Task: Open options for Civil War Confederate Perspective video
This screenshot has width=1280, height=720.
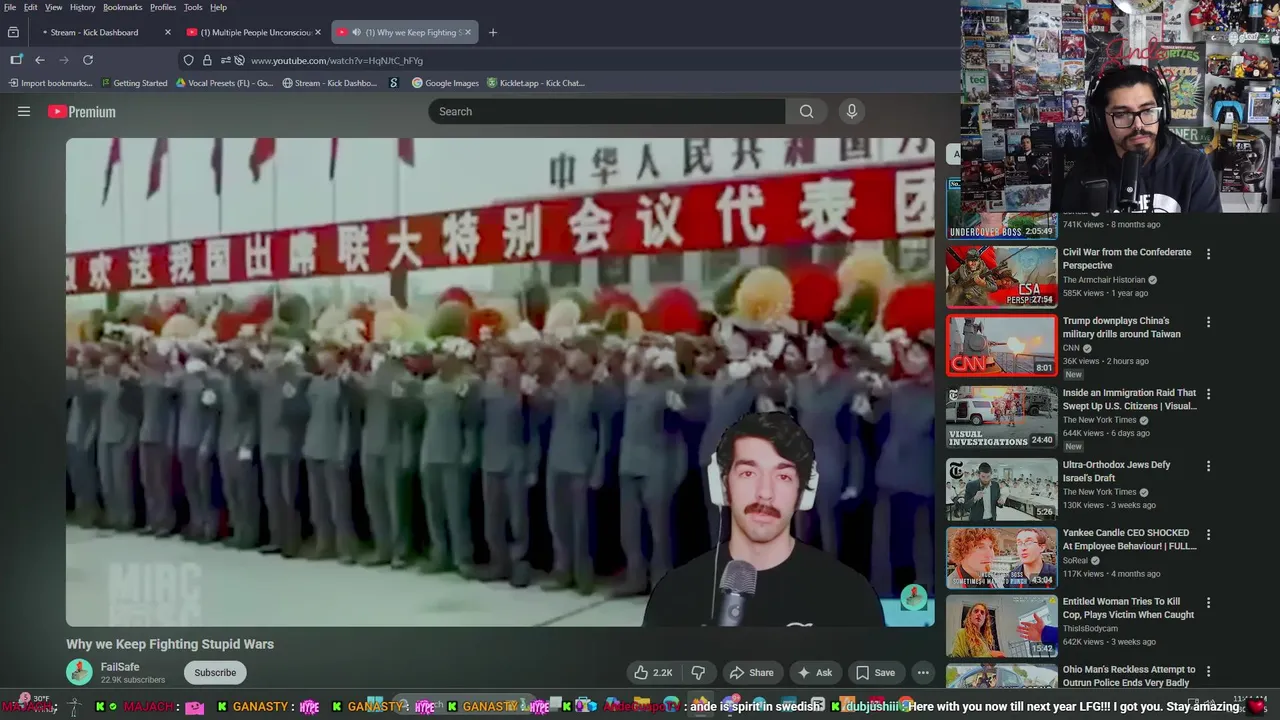Action: pos(1208,254)
